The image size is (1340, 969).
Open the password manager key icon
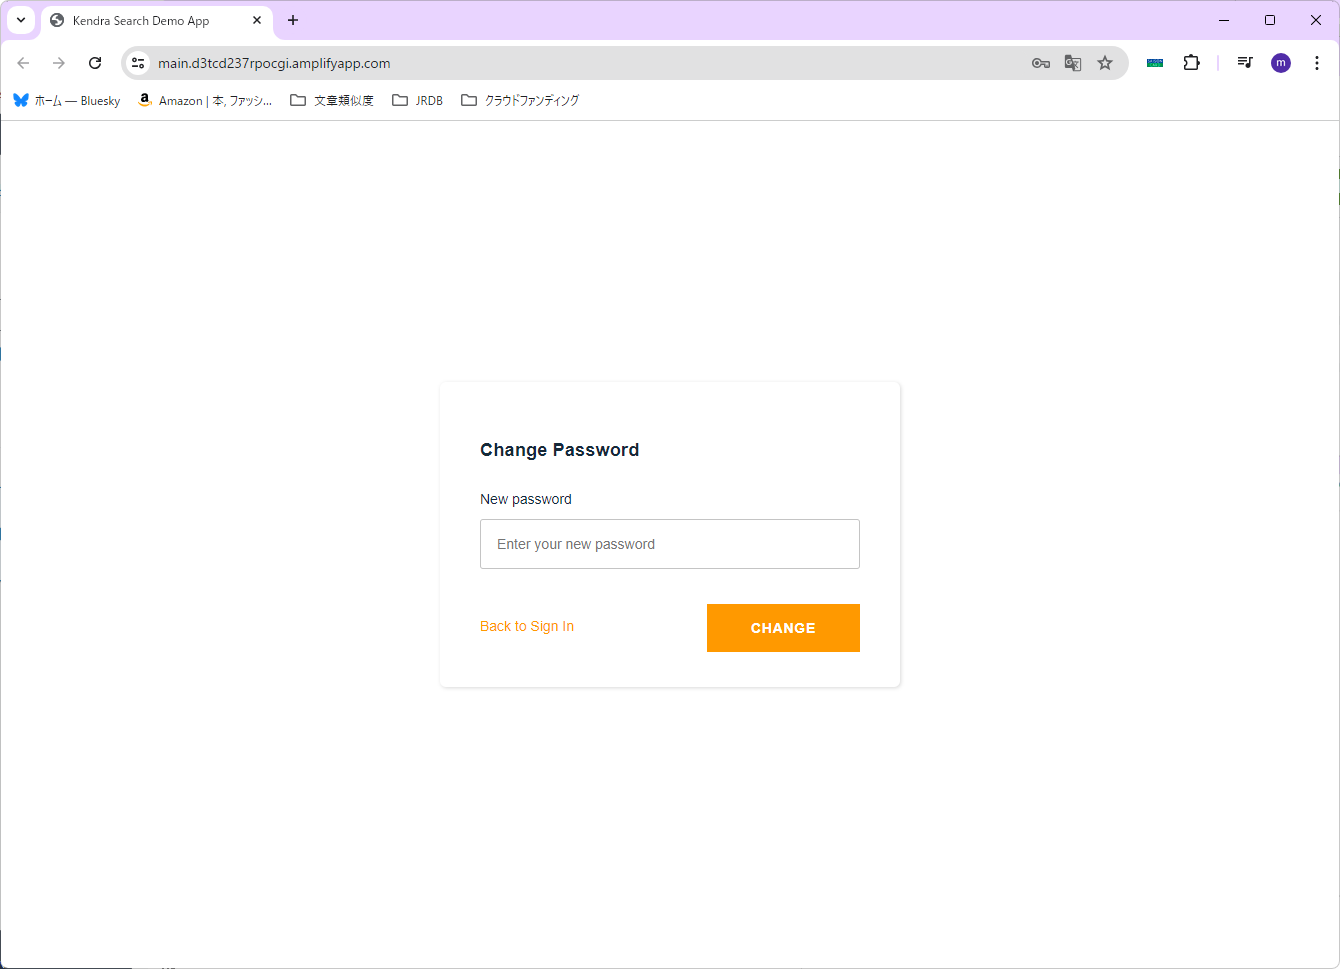point(1041,63)
